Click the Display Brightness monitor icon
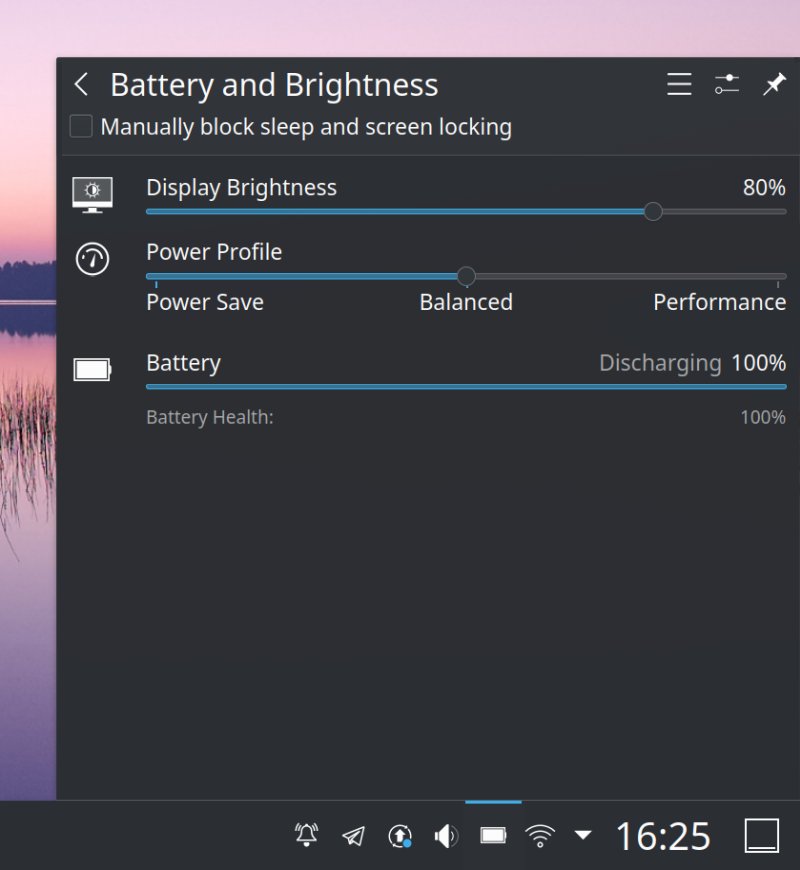This screenshot has width=800, height=870. 93,195
